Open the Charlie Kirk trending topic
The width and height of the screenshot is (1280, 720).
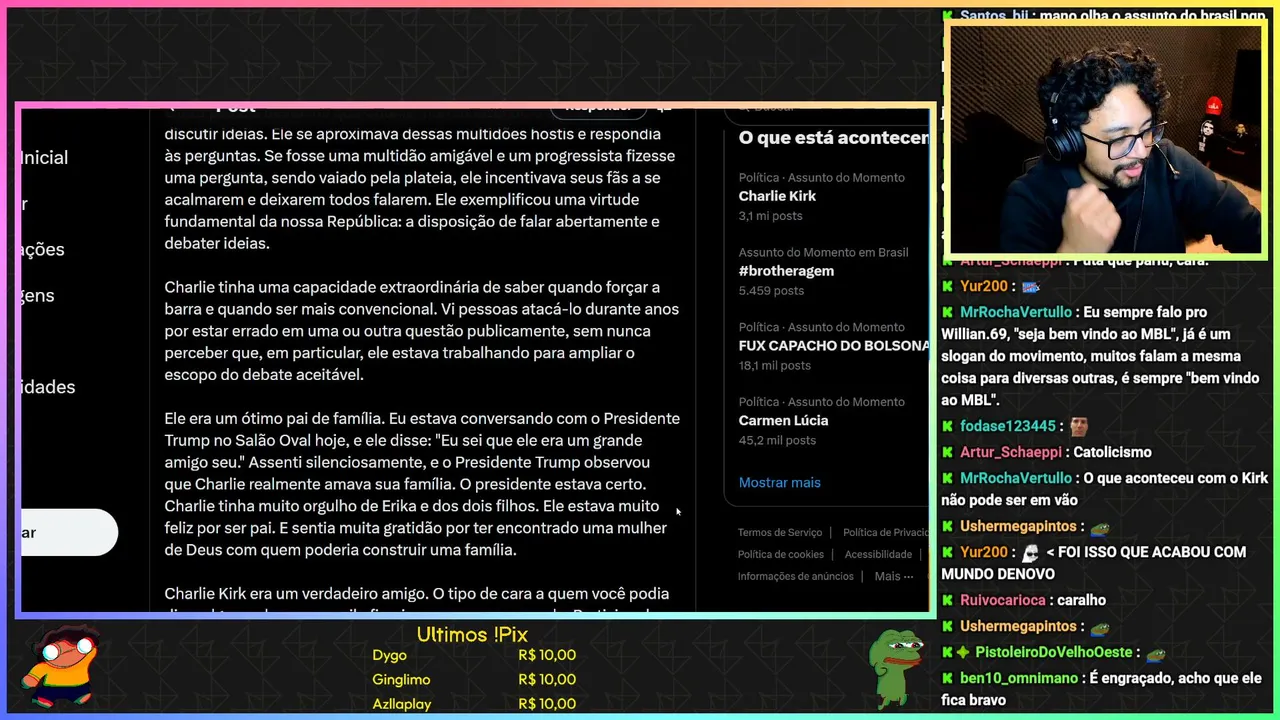point(777,196)
